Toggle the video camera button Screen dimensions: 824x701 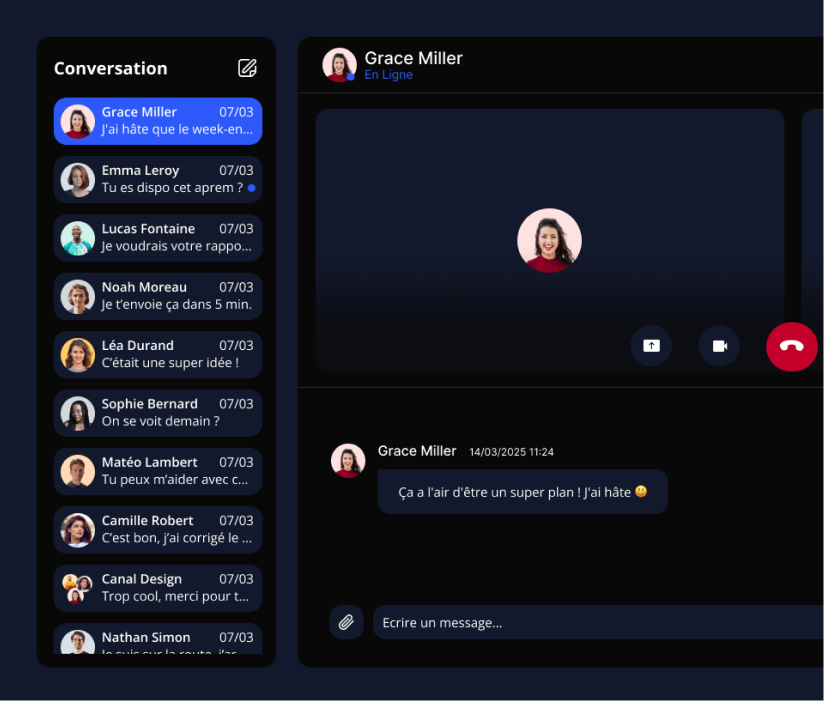point(719,346)
